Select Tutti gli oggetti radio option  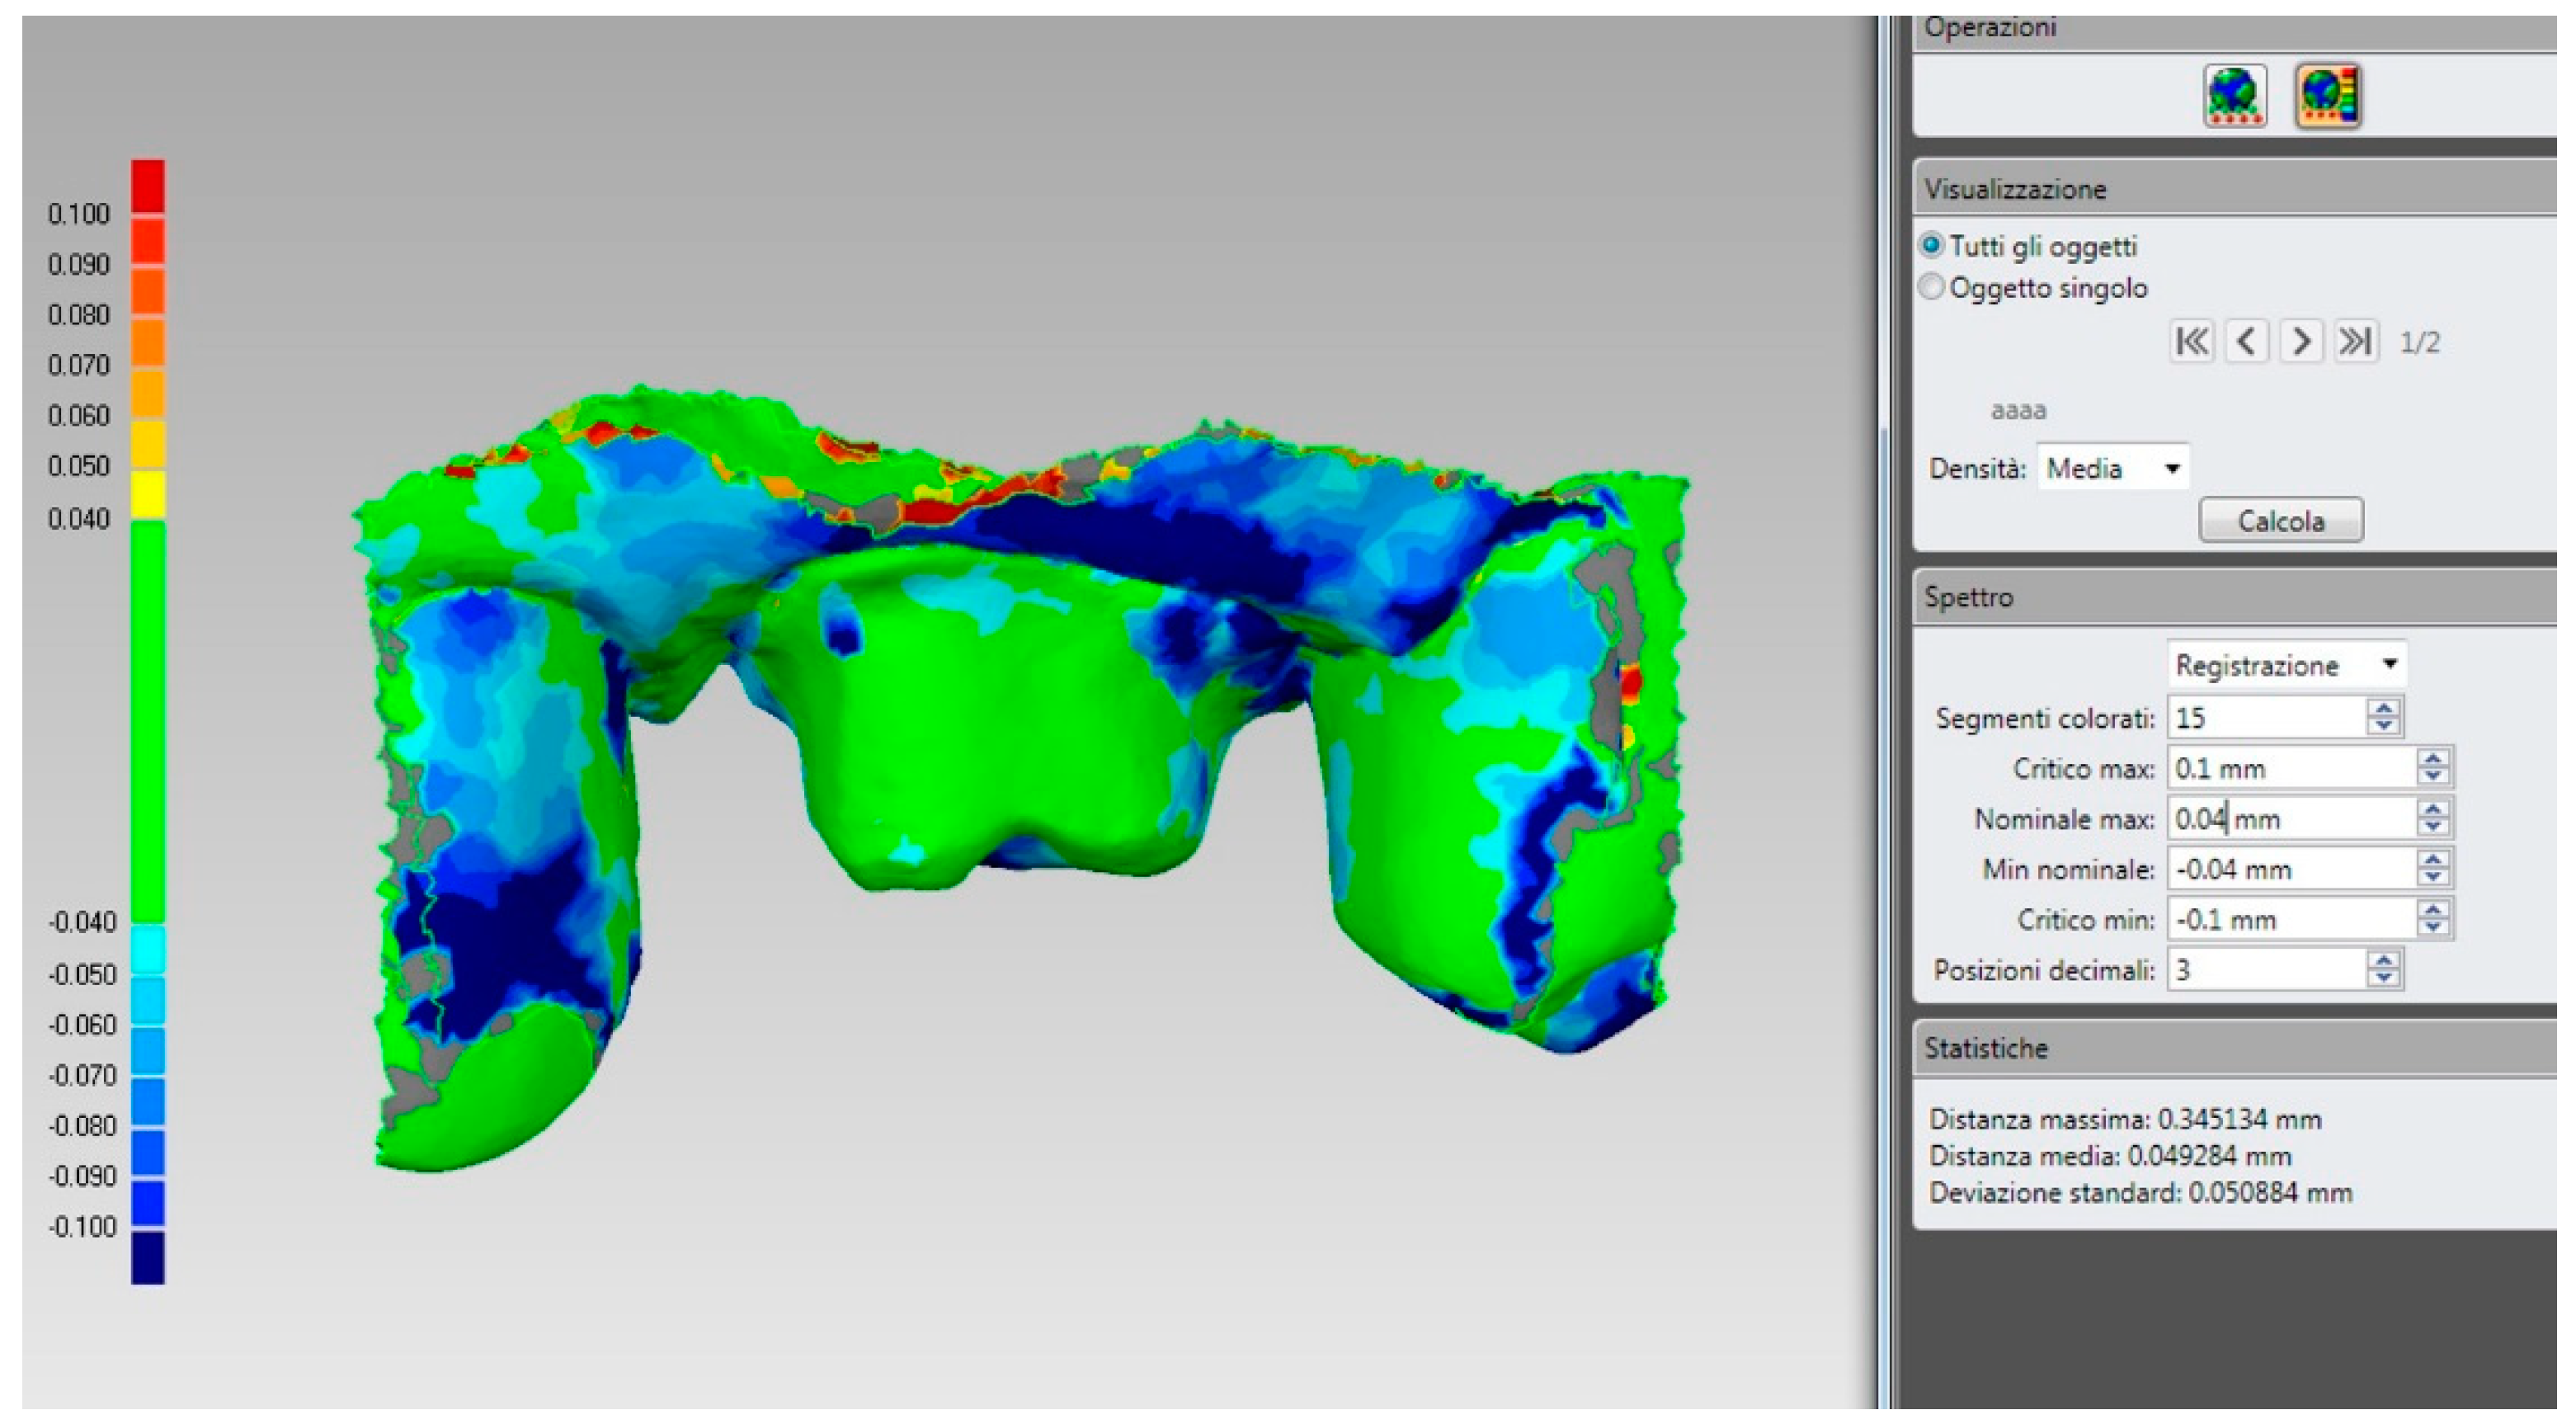1932,246
